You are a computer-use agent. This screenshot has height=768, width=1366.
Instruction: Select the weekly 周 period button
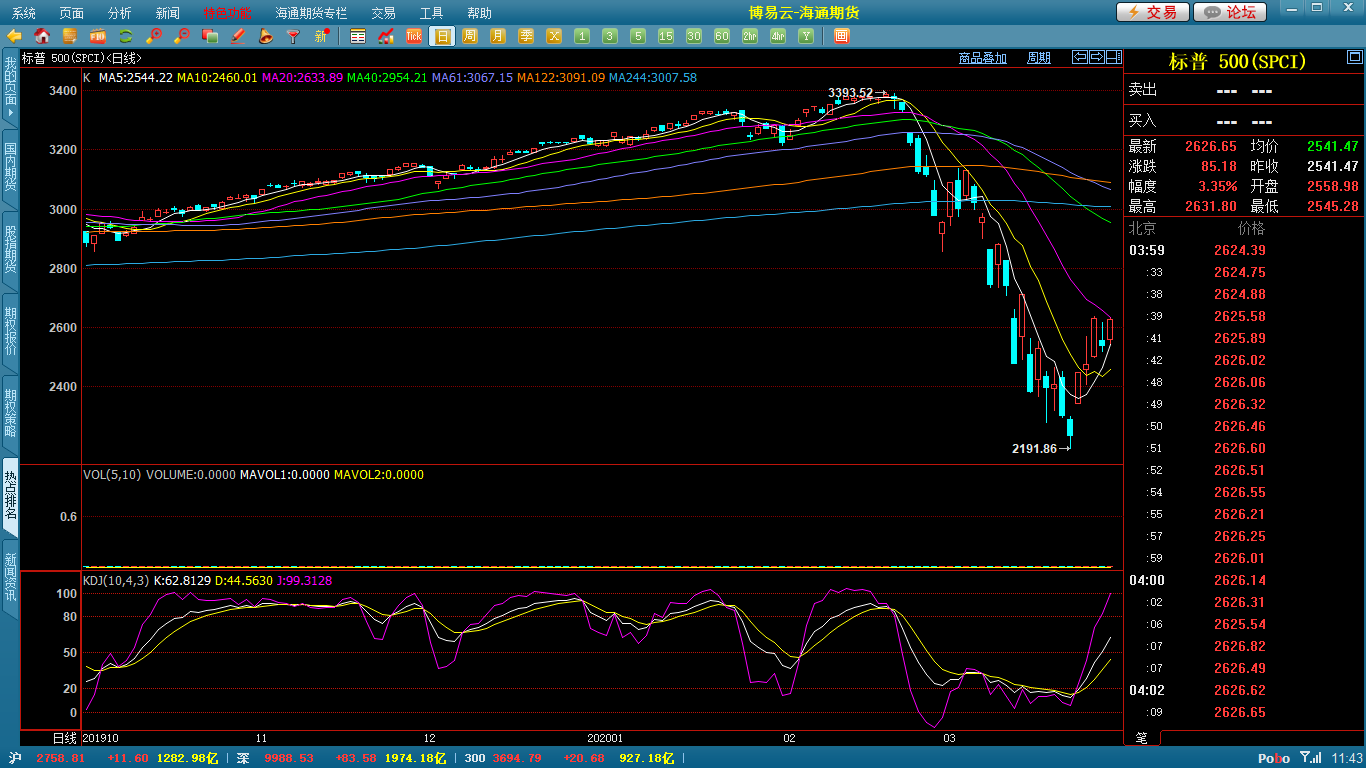point(470,36)
